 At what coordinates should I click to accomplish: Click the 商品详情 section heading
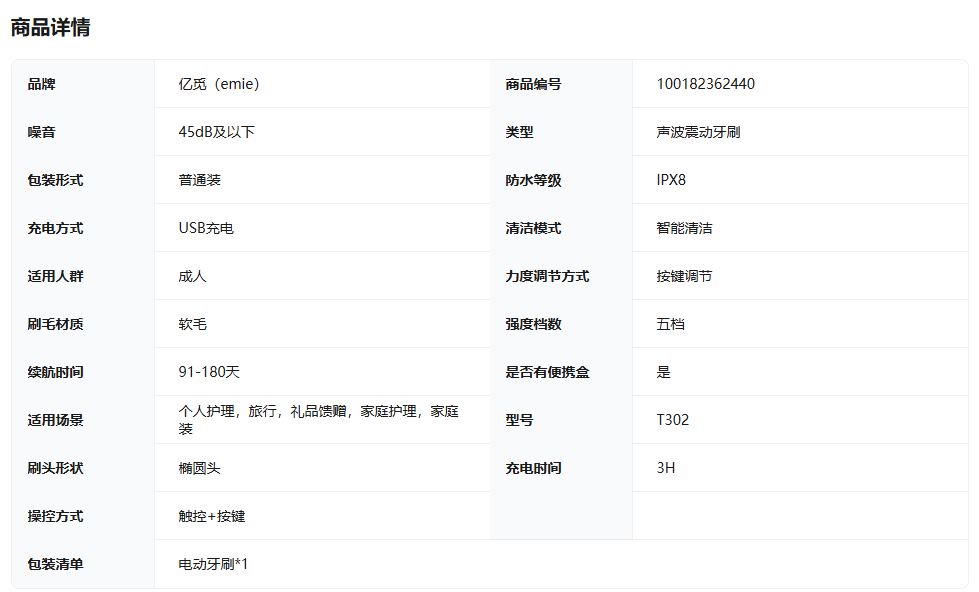pyautogui.click(x=50, y=28)
